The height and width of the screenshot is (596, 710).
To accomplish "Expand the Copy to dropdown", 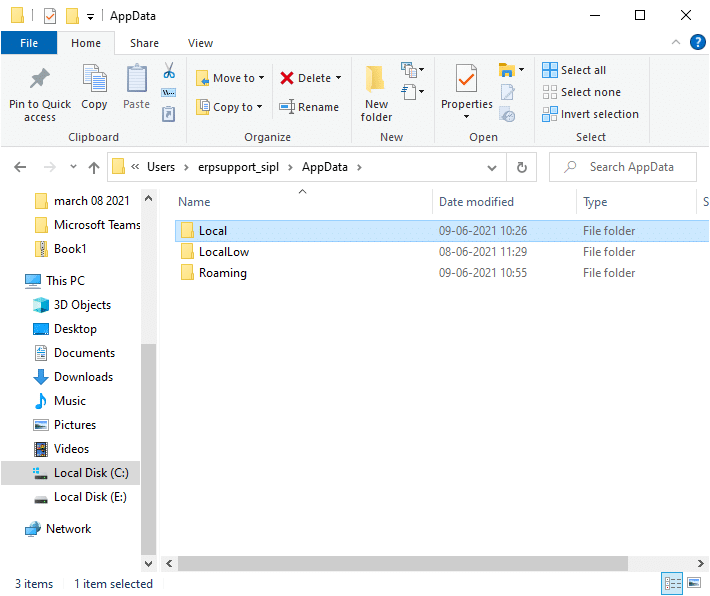I will [x=259, y=107].
